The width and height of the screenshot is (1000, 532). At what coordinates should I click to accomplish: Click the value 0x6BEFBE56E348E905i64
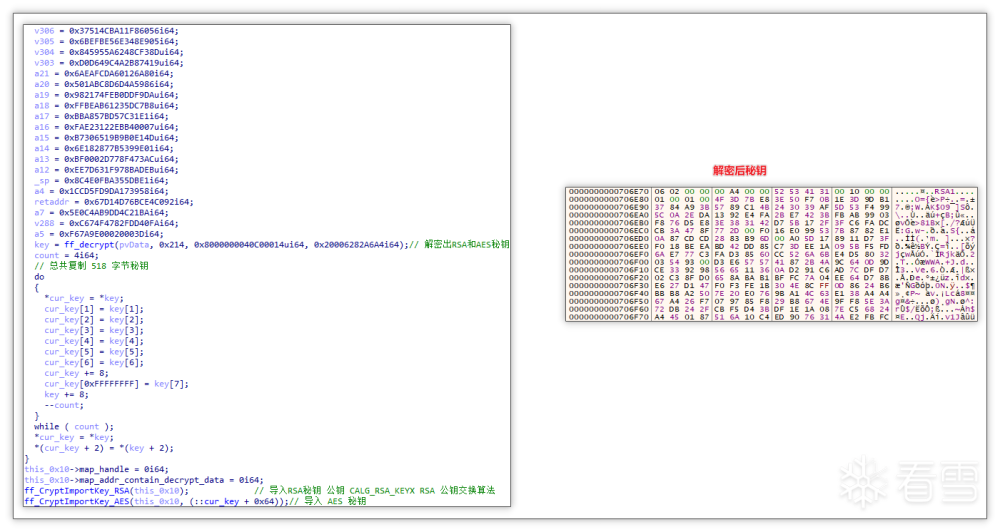click(124, 41)
